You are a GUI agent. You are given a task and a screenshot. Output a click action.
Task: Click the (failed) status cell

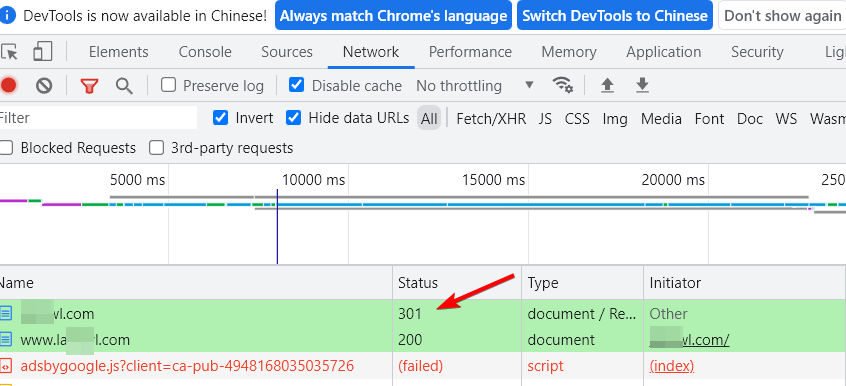pyautogui.click(x=420, y=366)
